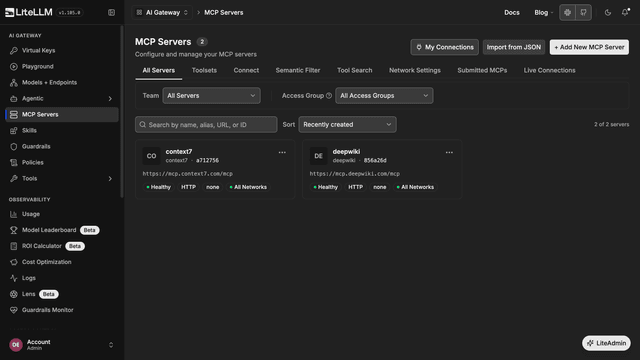Open Playground from sidebar

tap(62, 67)
